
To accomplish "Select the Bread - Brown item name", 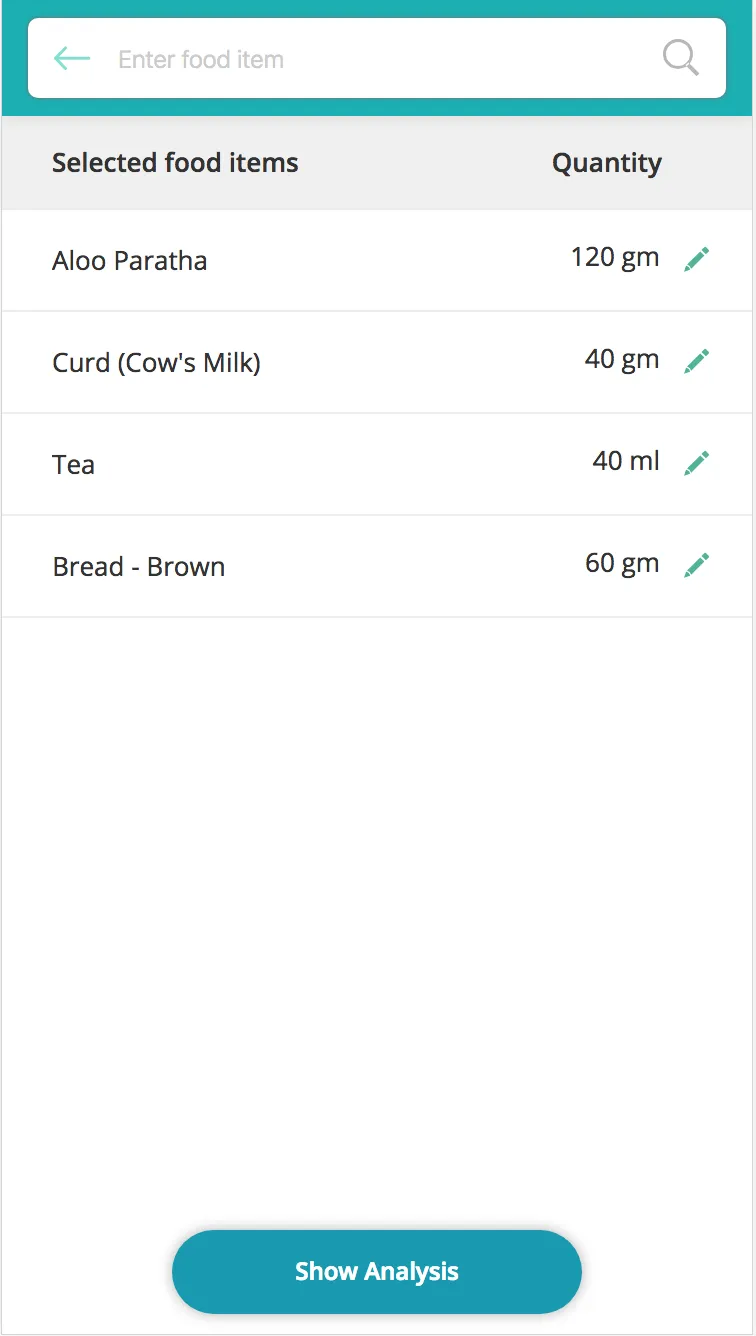I will [139, 567].
